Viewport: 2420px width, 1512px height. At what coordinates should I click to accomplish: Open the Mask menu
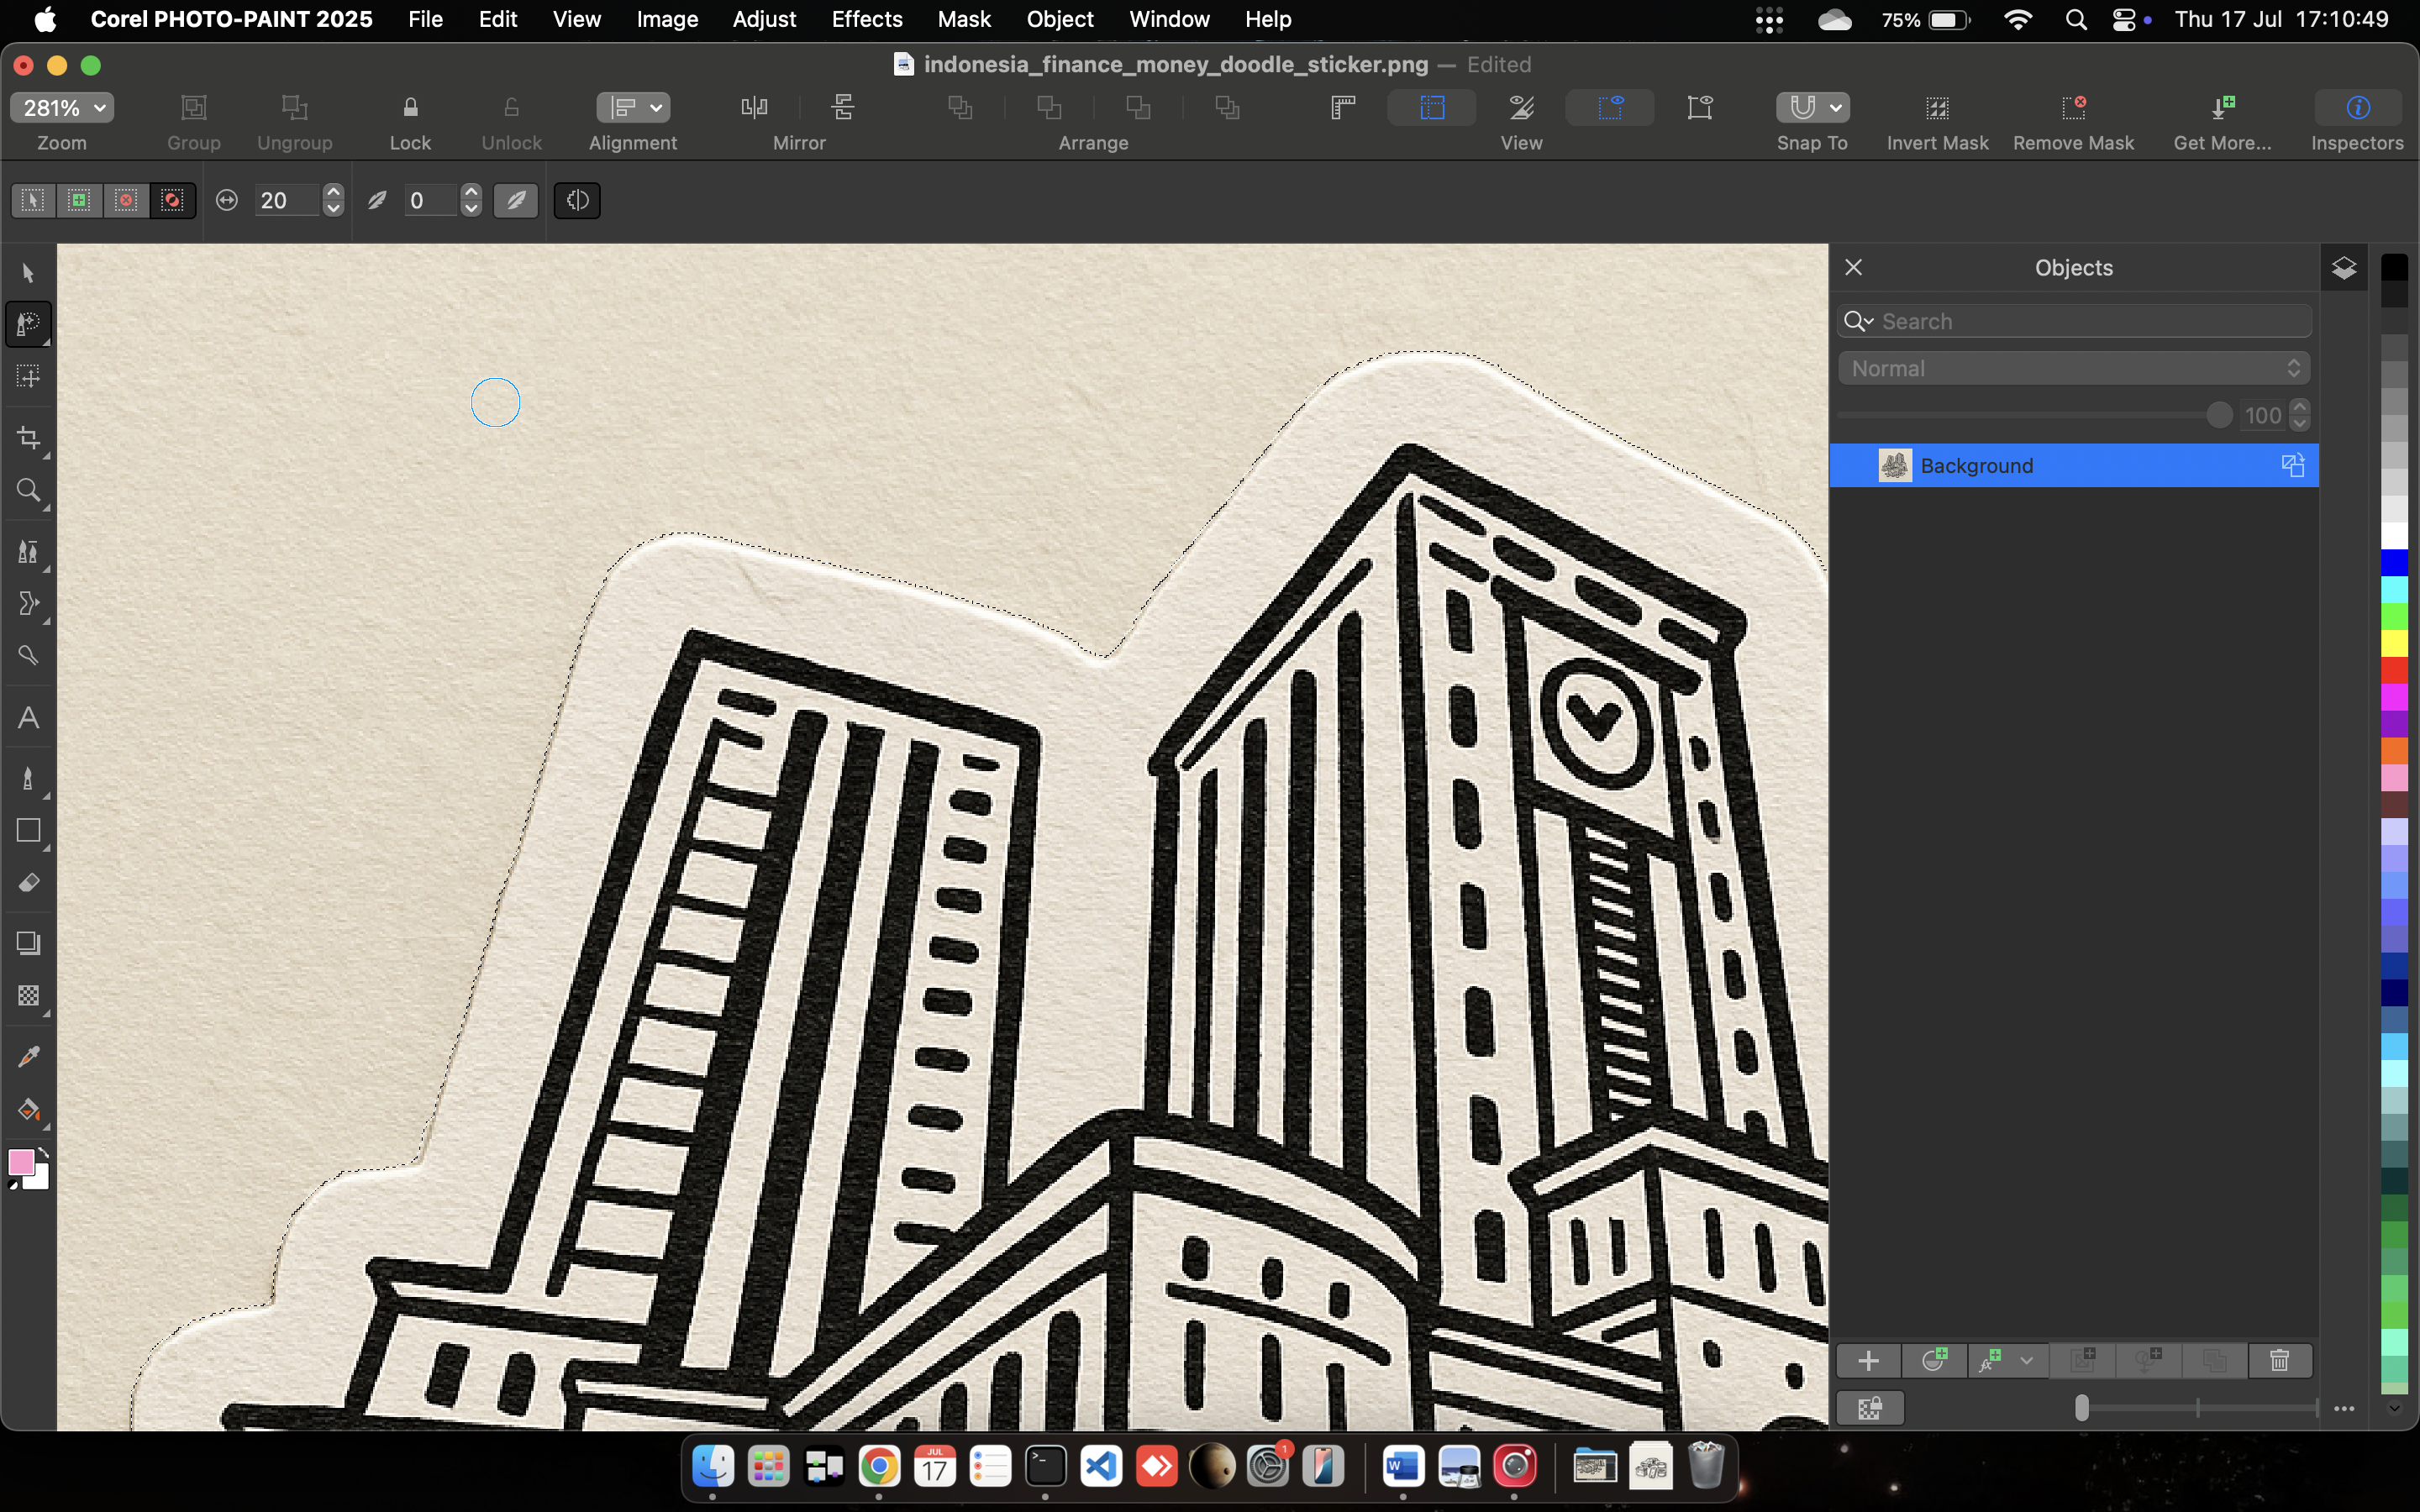(963, 19)
